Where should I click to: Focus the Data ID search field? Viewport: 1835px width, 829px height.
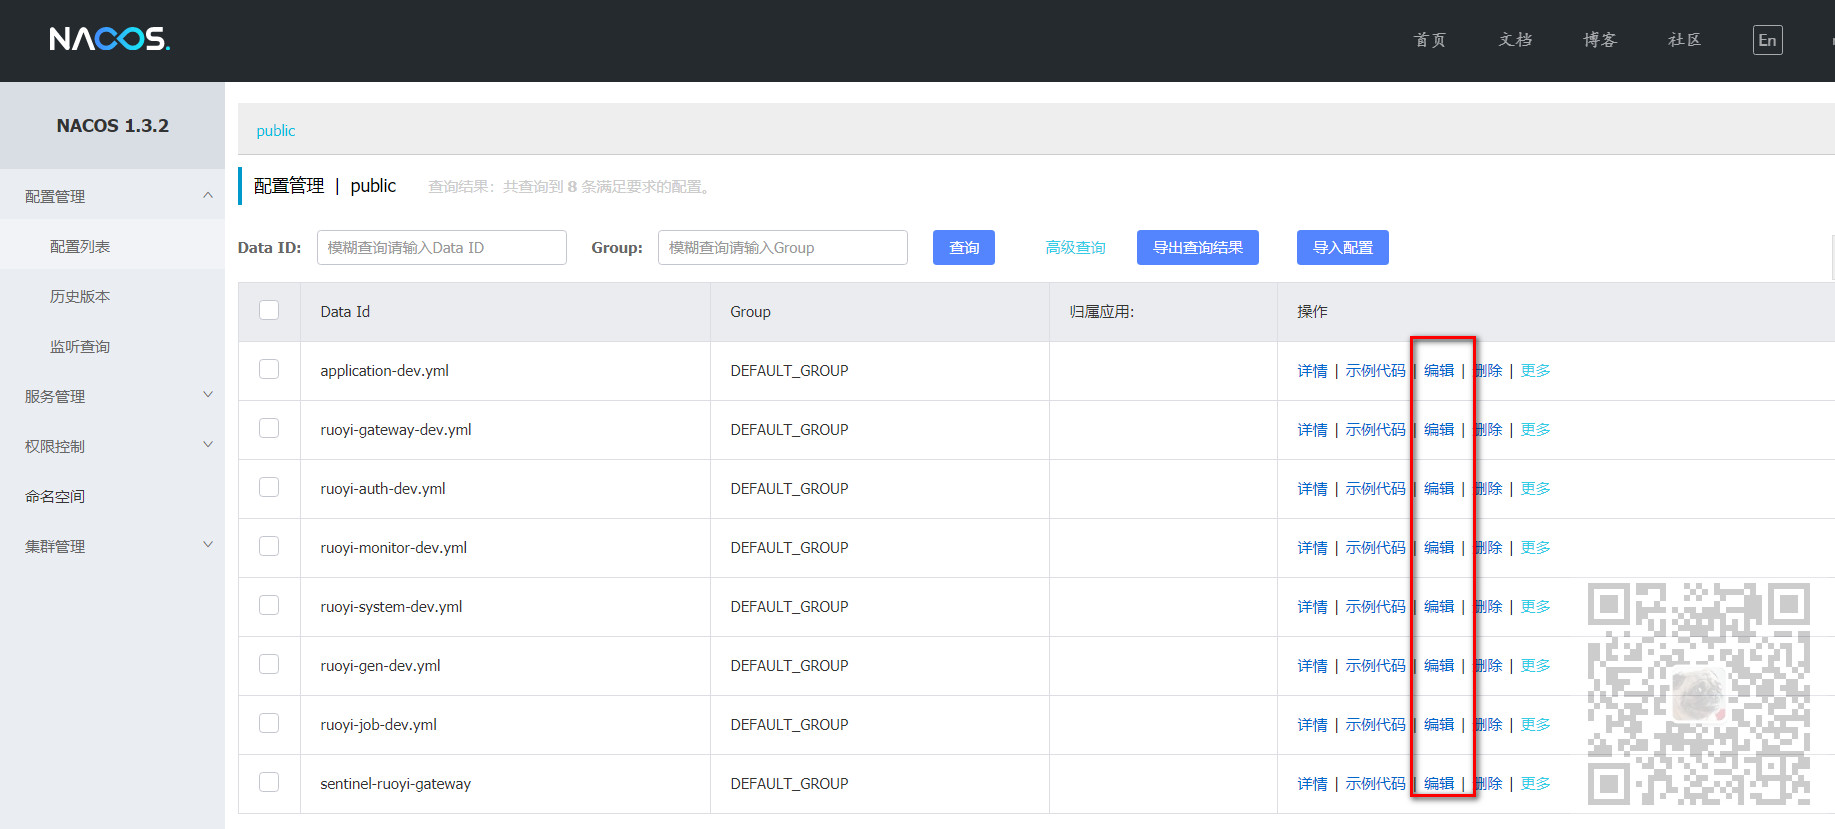[442, 248]
